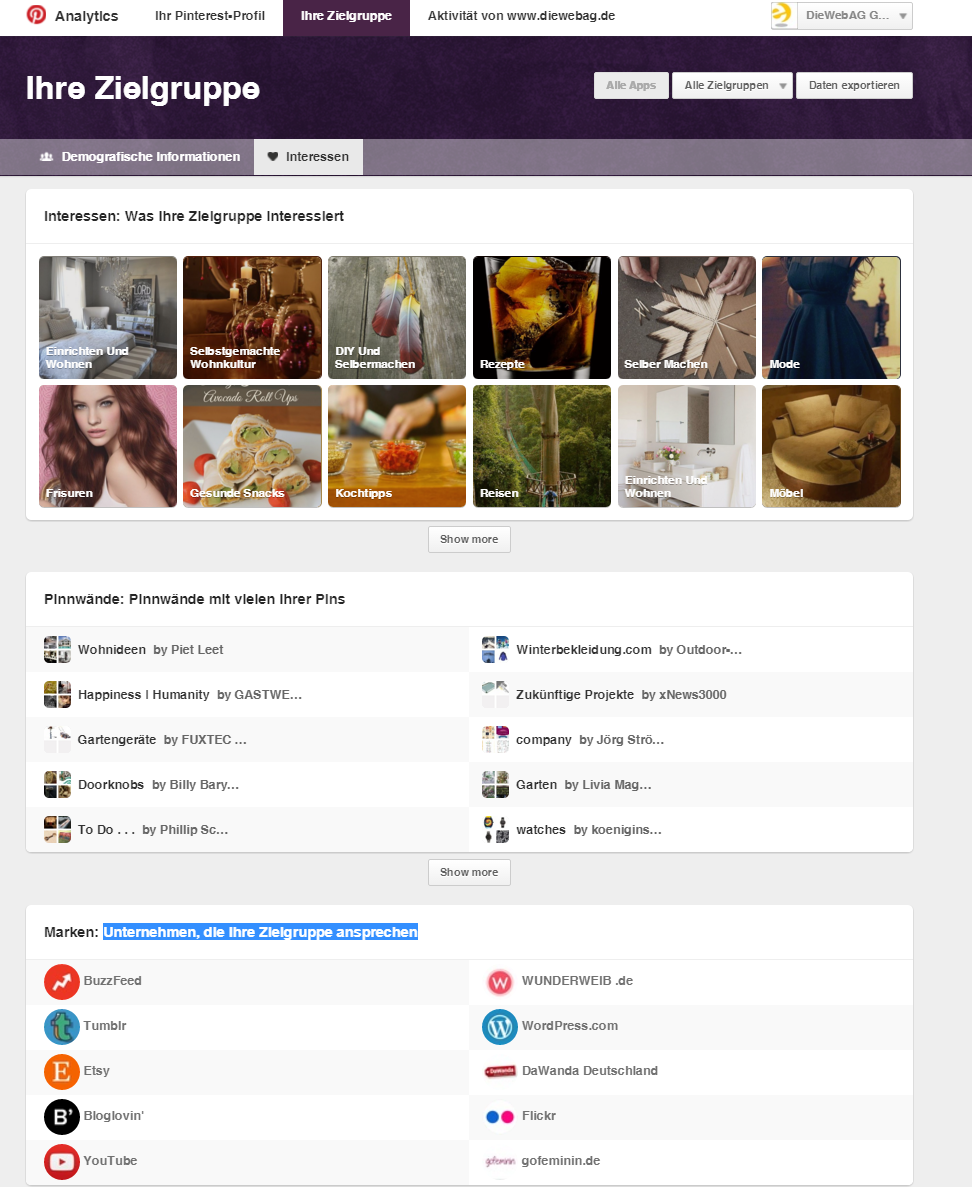Open the Selbstgemachte Wohnkultur interest tile
Viewport: 972px width, 1187px height.
tap(252, 317)
